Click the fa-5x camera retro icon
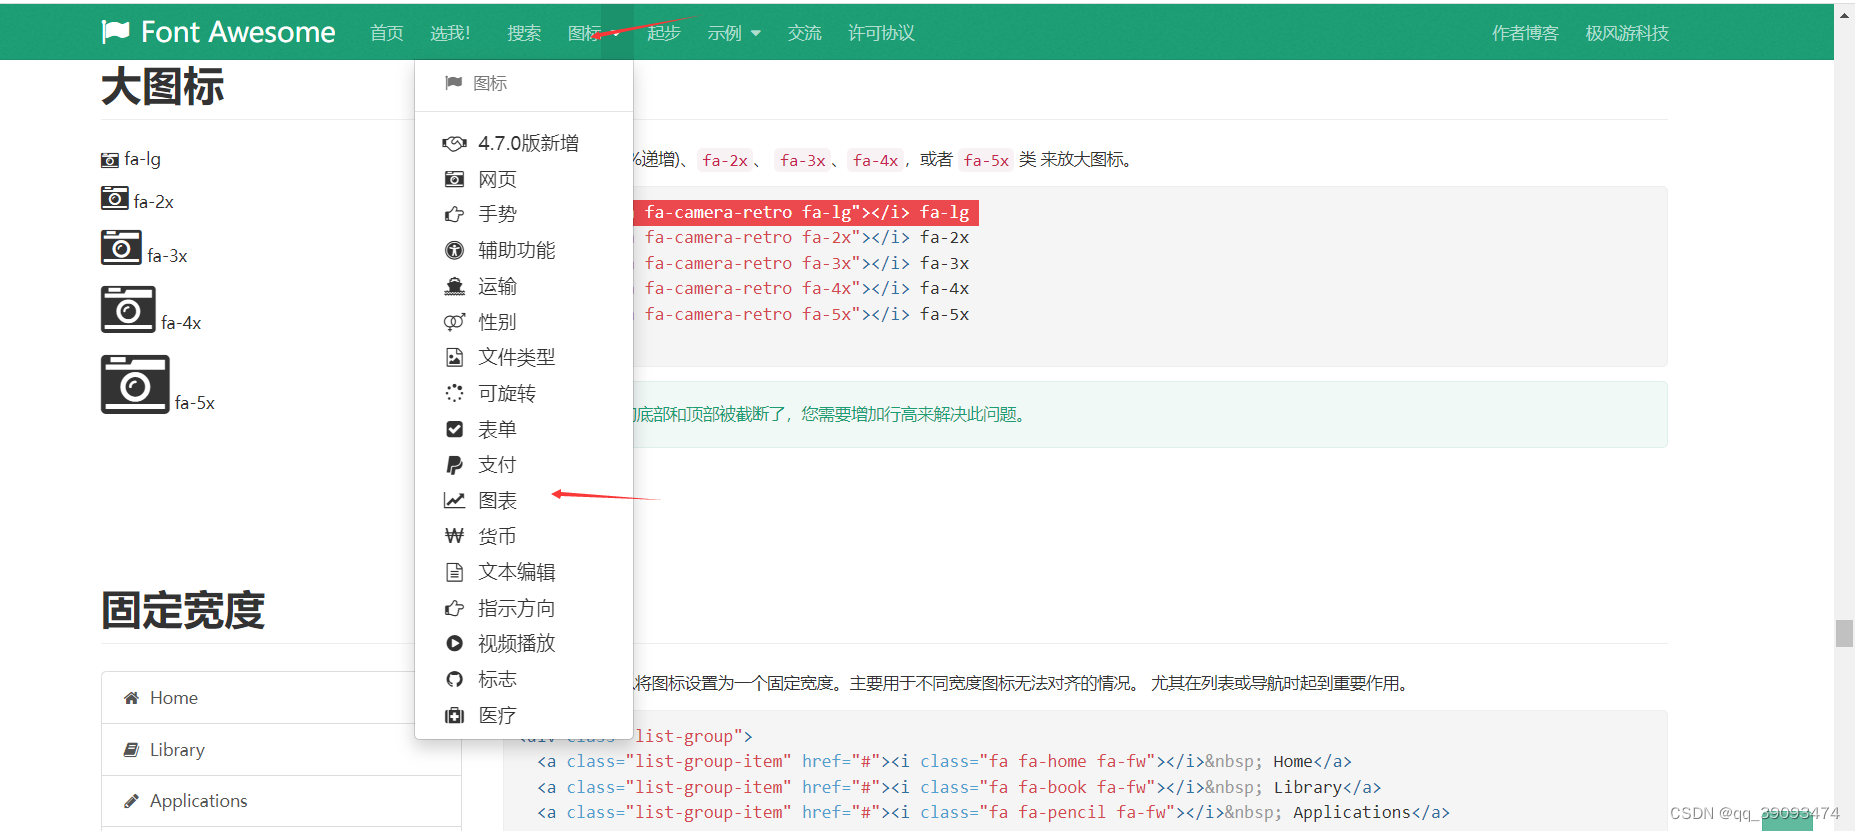1855x831 pixels. click(x=135, y=384)
